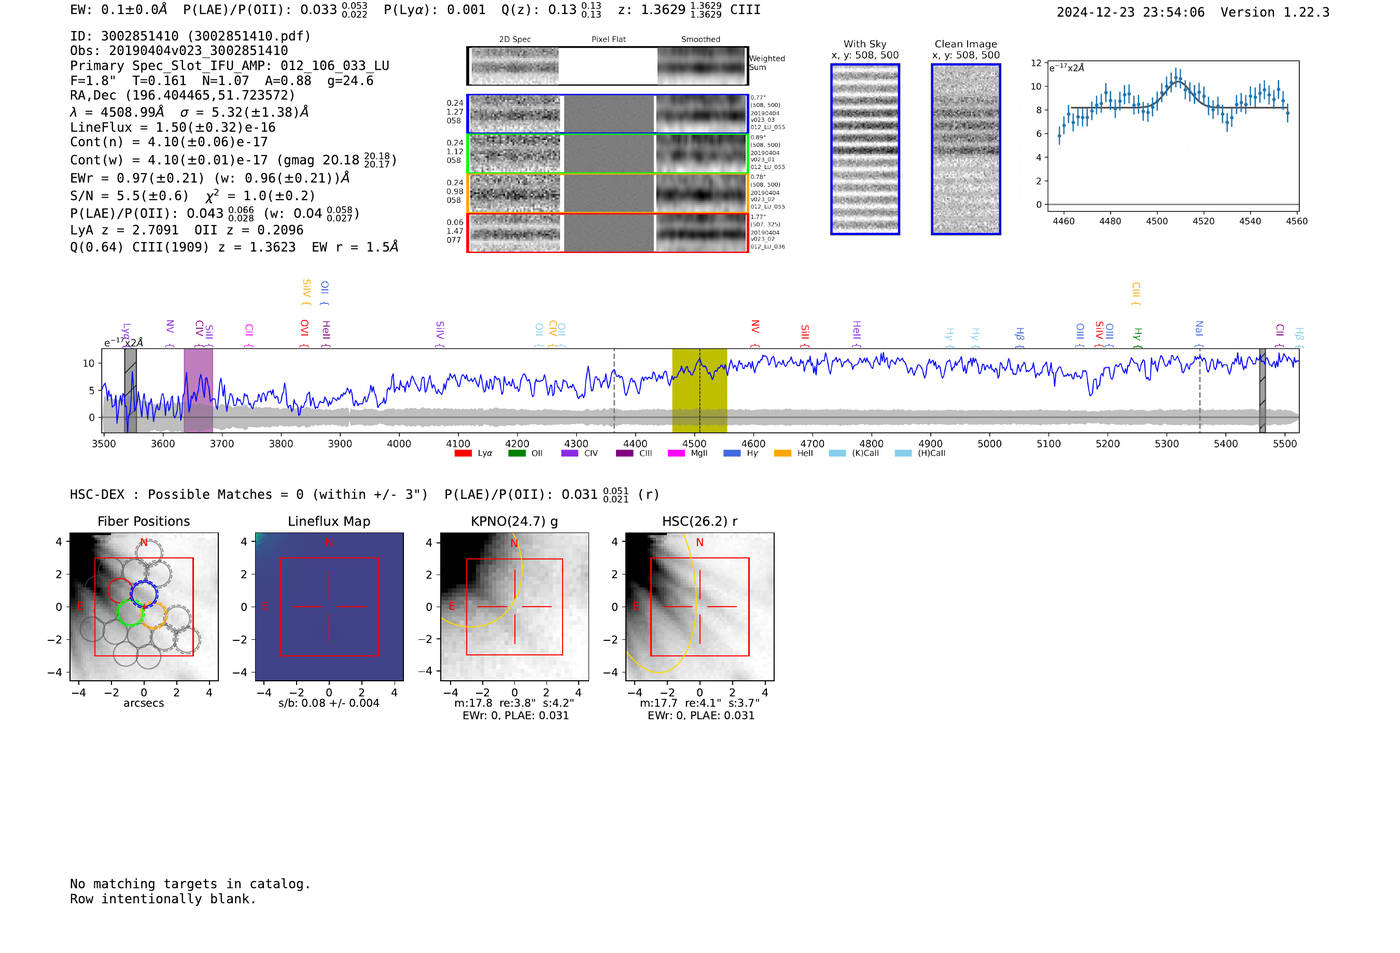The image size is (1400, 953).
Task: Click the Primary Spec_Slot_IFU_AMP text
Action: [x=230, y=66]
